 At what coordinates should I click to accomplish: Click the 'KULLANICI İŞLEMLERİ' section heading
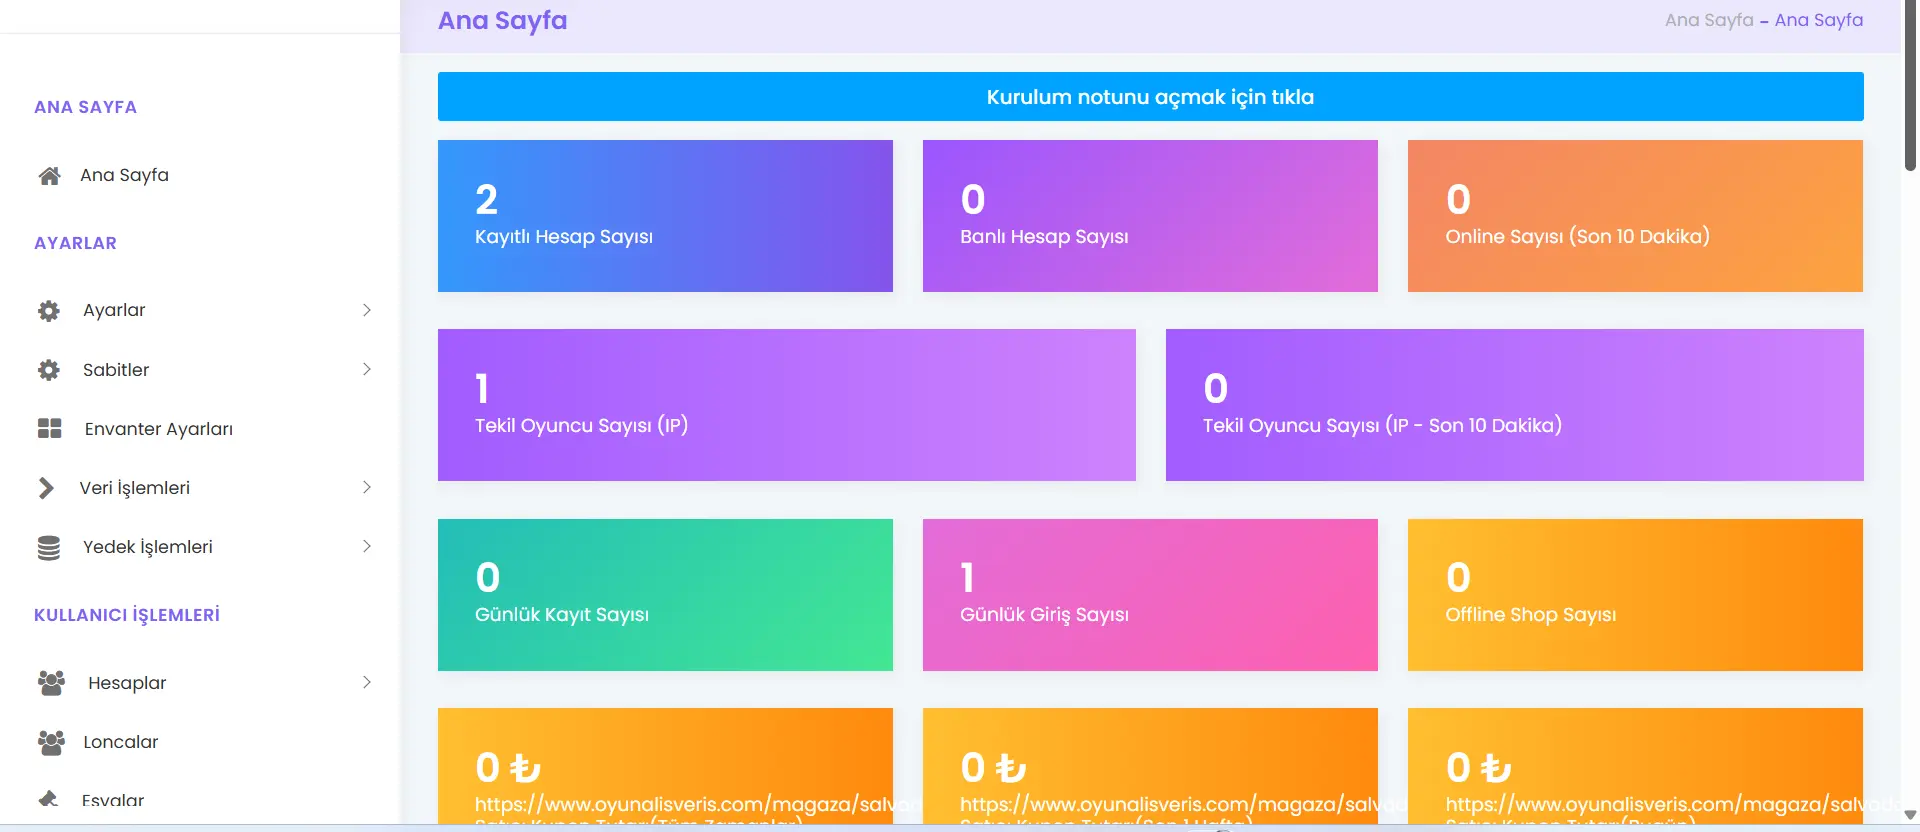127,615
